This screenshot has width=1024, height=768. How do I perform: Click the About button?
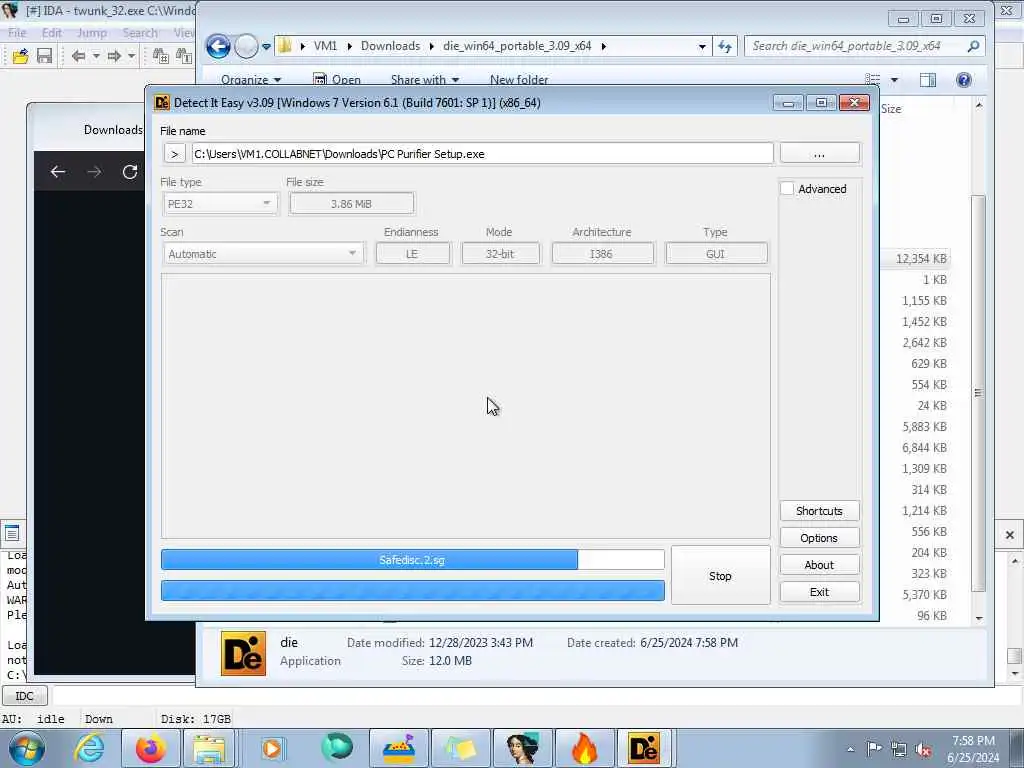(820, 565)
